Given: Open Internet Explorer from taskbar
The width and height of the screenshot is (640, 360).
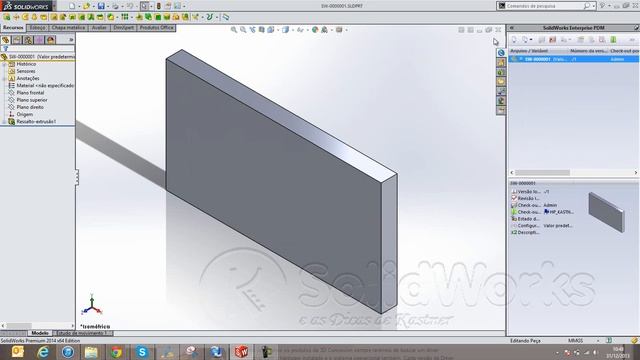Looking at the screenshot, I should [43, 352].
